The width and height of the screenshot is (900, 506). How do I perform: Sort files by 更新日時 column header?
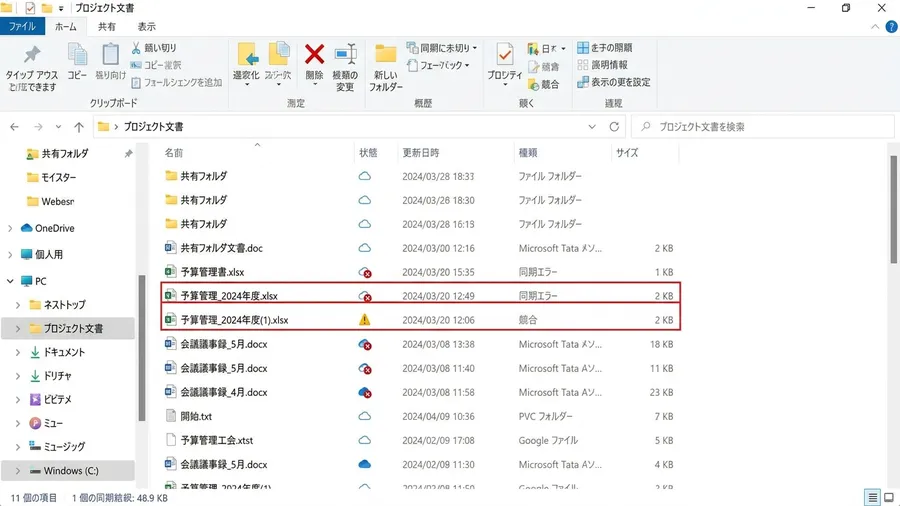click(421, 153)
